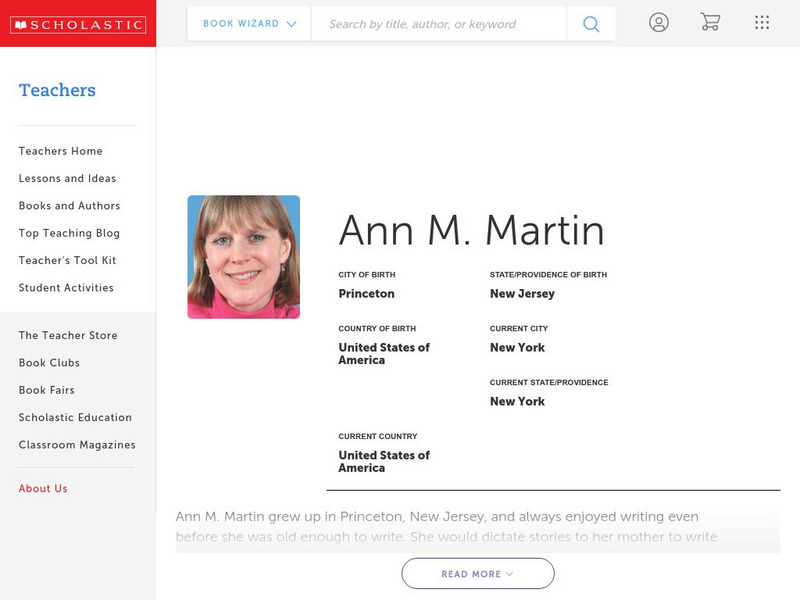Visit the Top Teaching Blog

[x=69, y=233]
